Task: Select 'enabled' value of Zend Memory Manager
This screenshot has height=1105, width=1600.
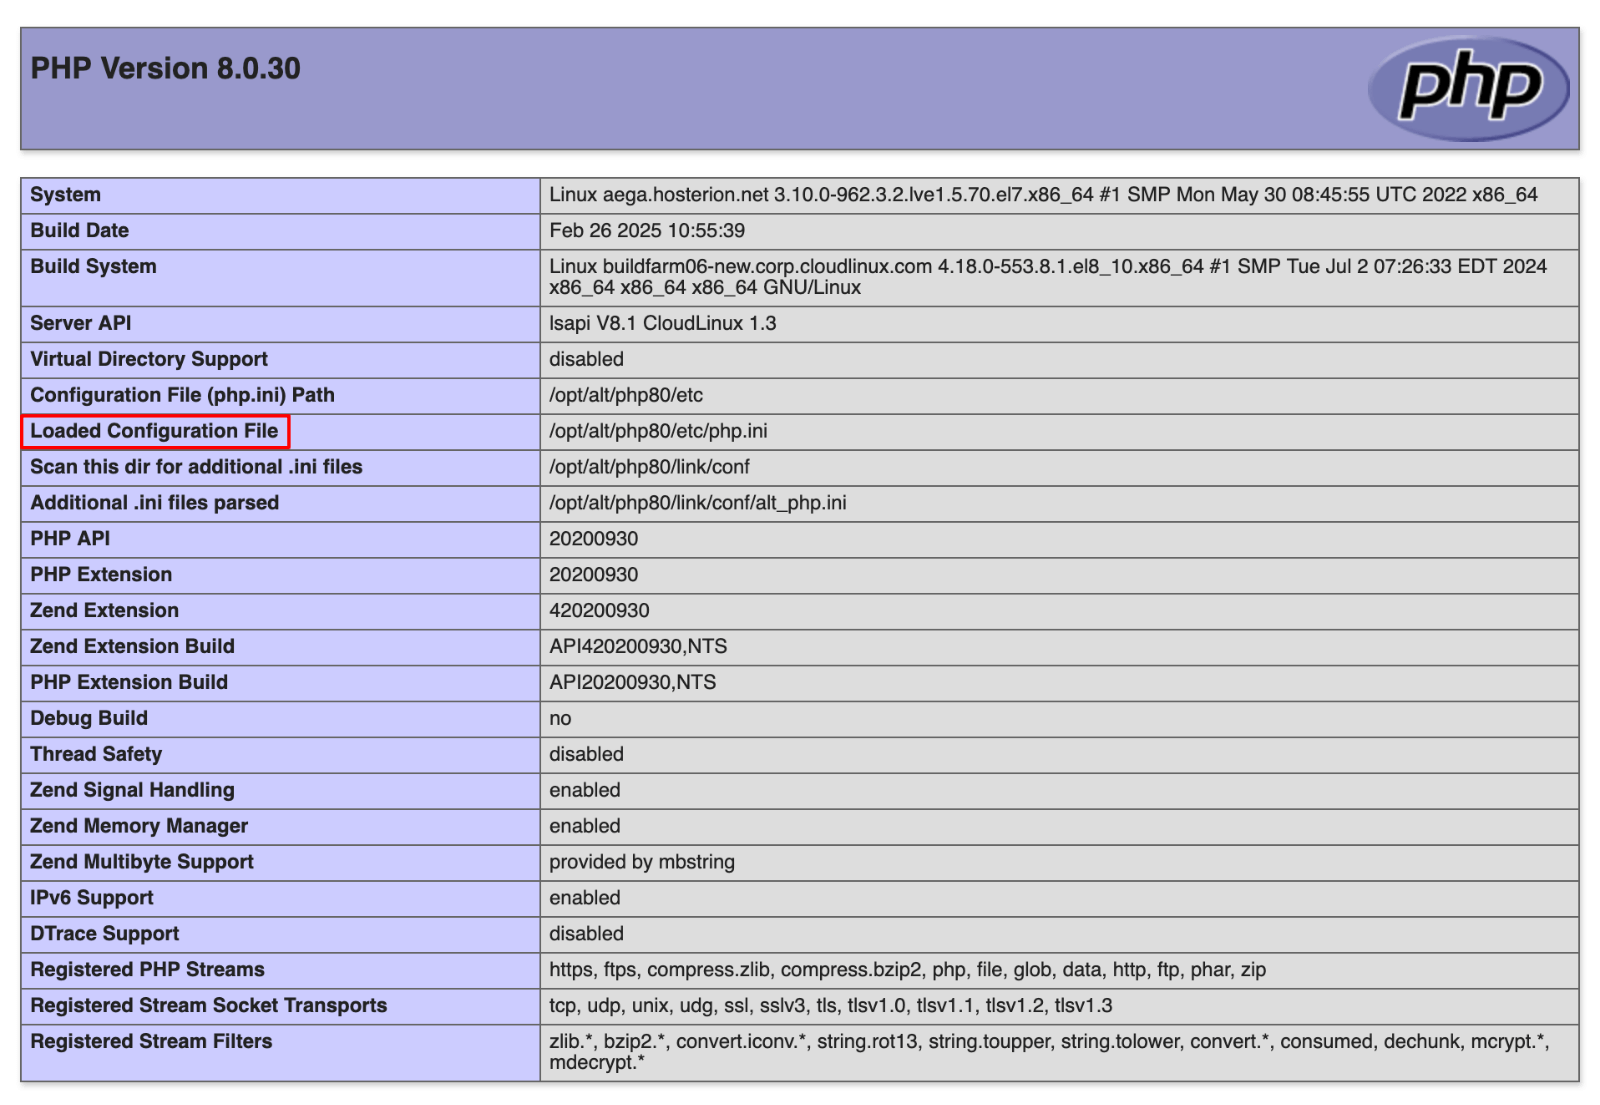Action: (585, 827)
